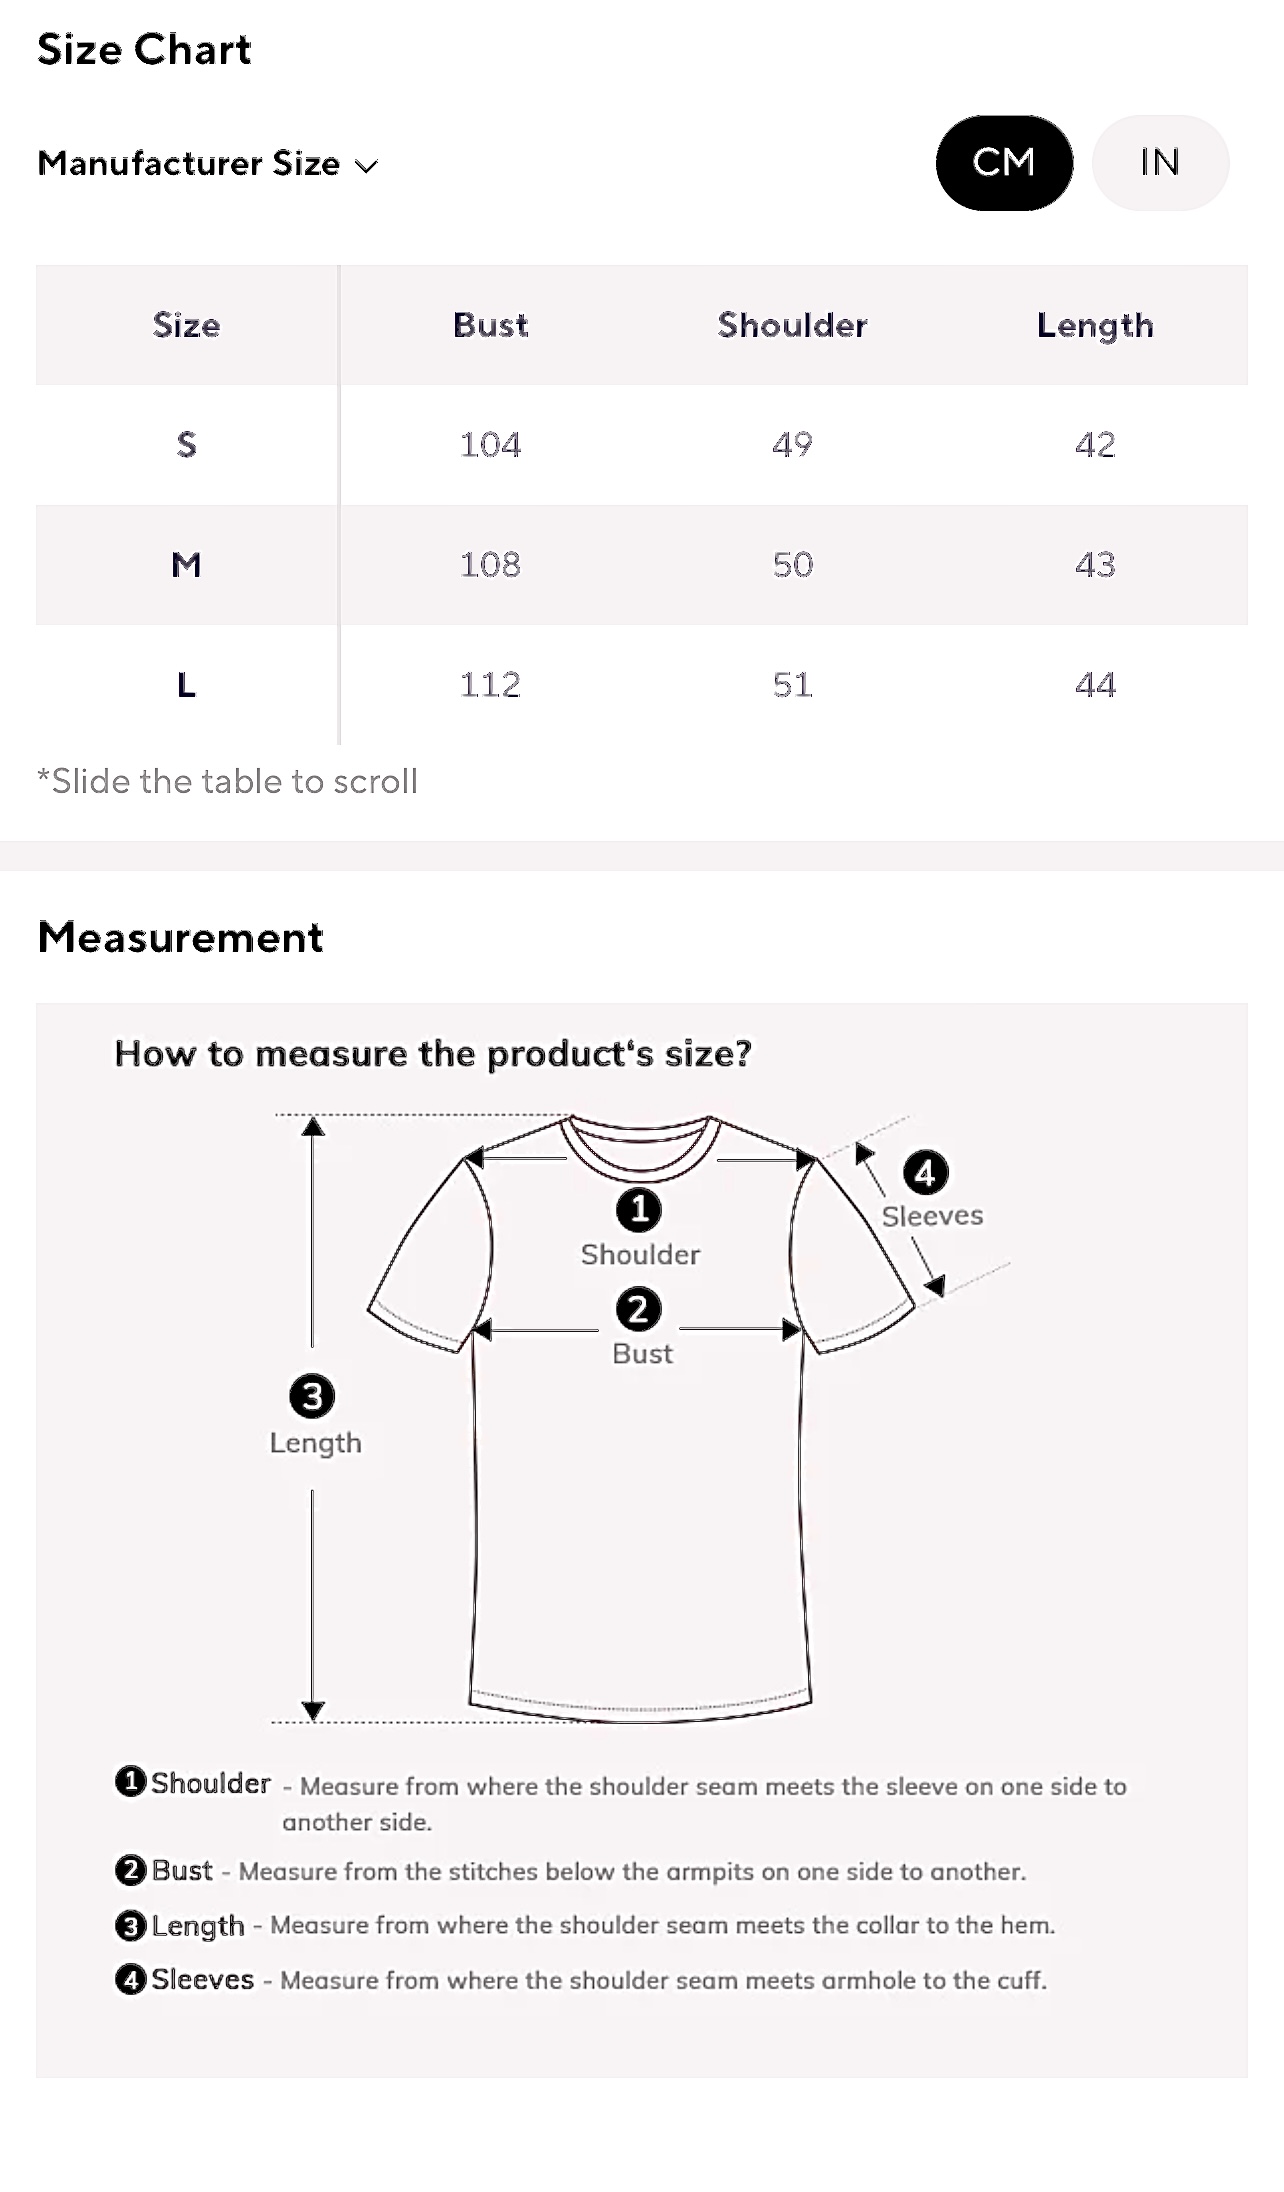Select the size S row label
1284x2192 pixels.
coord(186,444)
